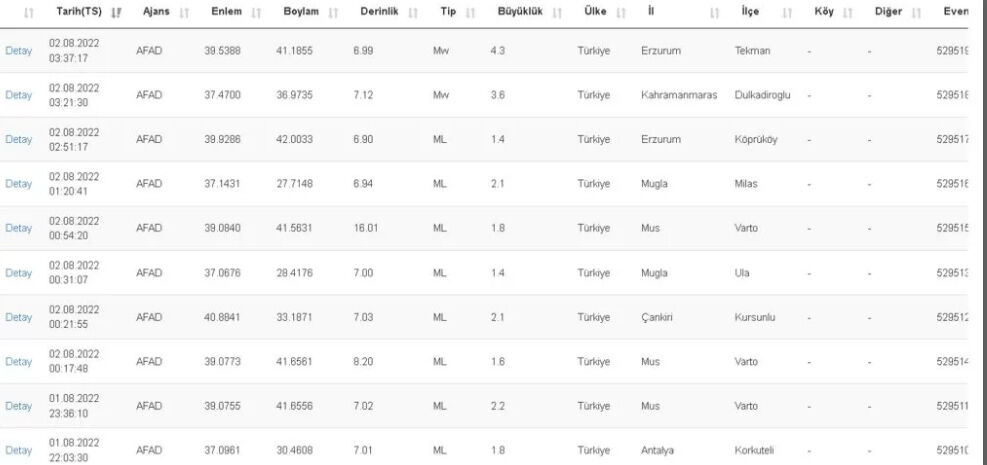Screen dimensions: 987x465
Task: Sort by Derinlik using its arrow icon
Action: pos(413,13)
